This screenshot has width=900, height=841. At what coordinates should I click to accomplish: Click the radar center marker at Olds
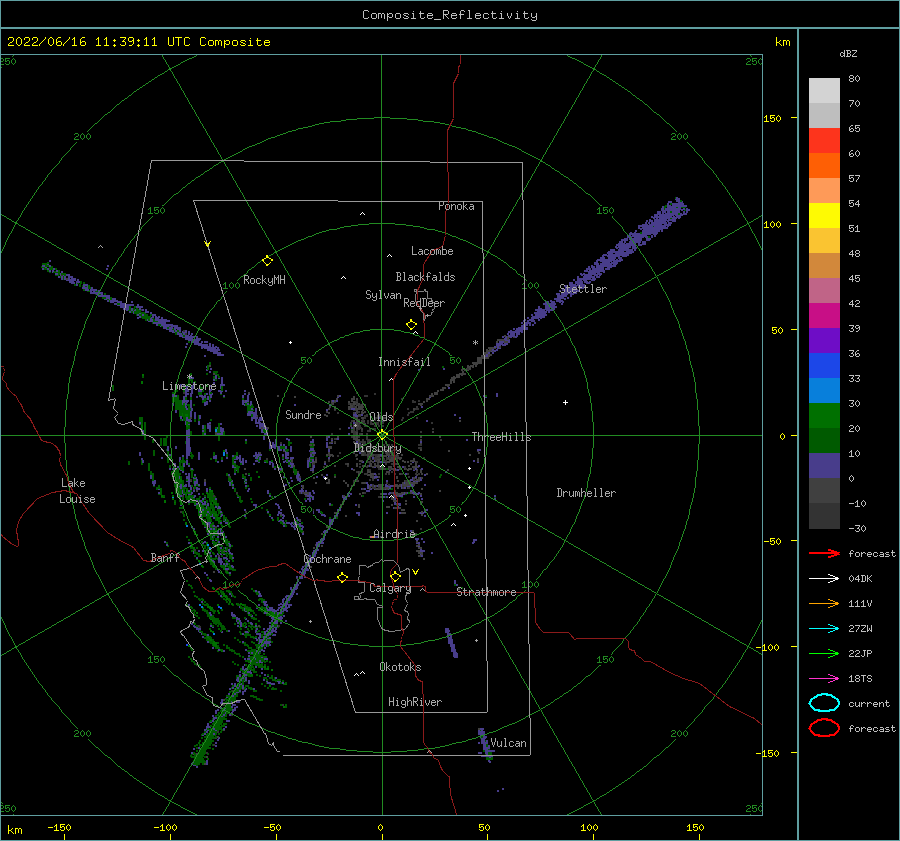[382, 435]
